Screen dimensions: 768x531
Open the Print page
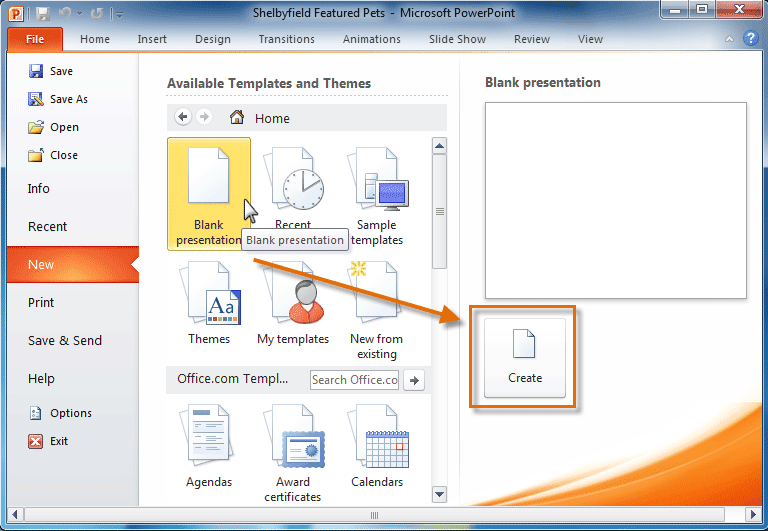point(41,302)
